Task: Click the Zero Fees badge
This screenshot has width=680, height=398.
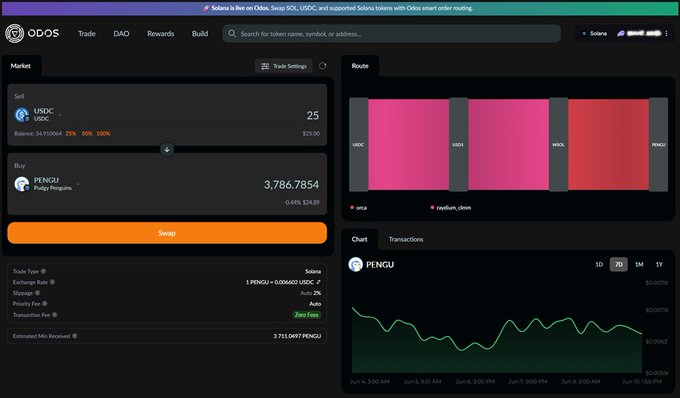Action: [x=307, y=315]
